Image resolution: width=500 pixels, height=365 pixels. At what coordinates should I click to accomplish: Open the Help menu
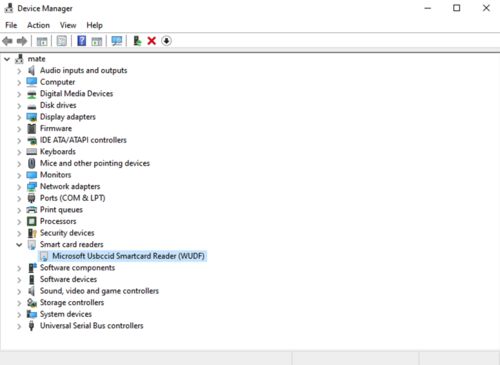(x=94, y=25)
